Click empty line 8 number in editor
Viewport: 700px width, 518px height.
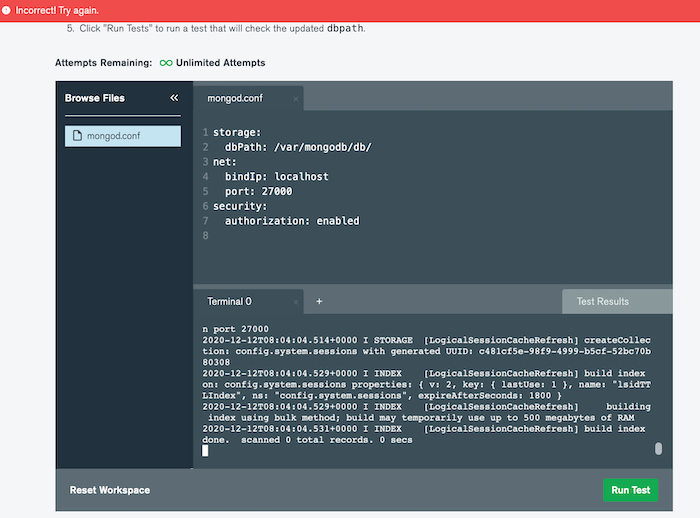205,235
